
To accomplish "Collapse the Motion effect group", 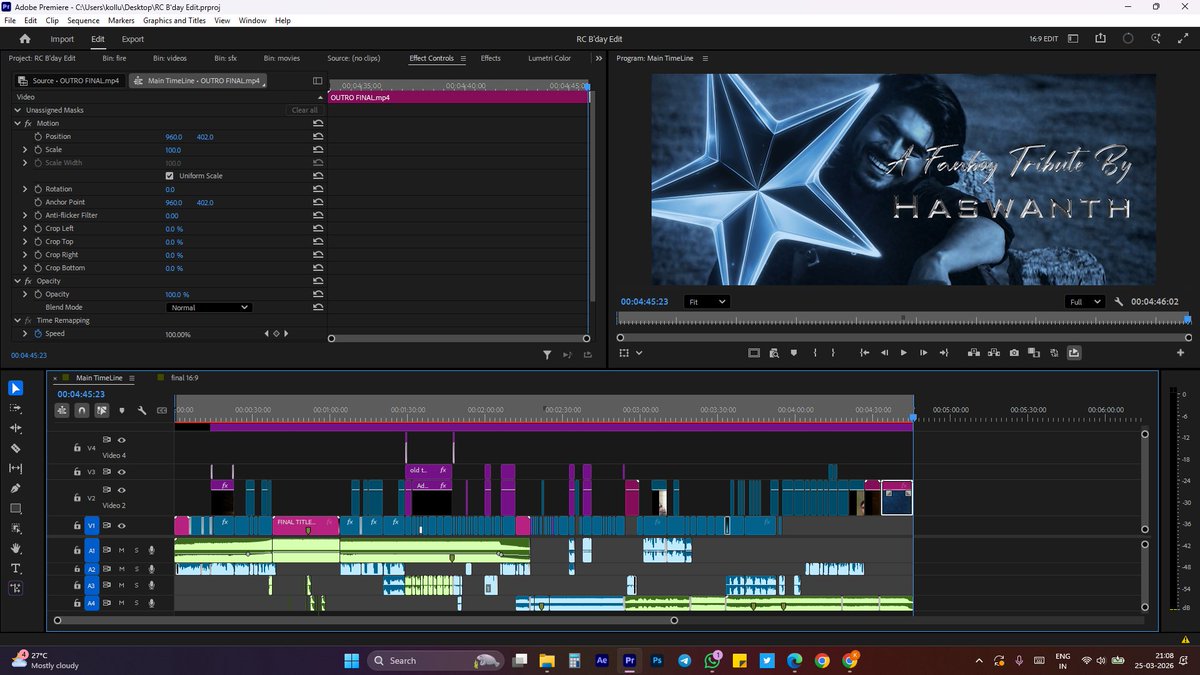I will pyautogui.click(x=17, y=123).
